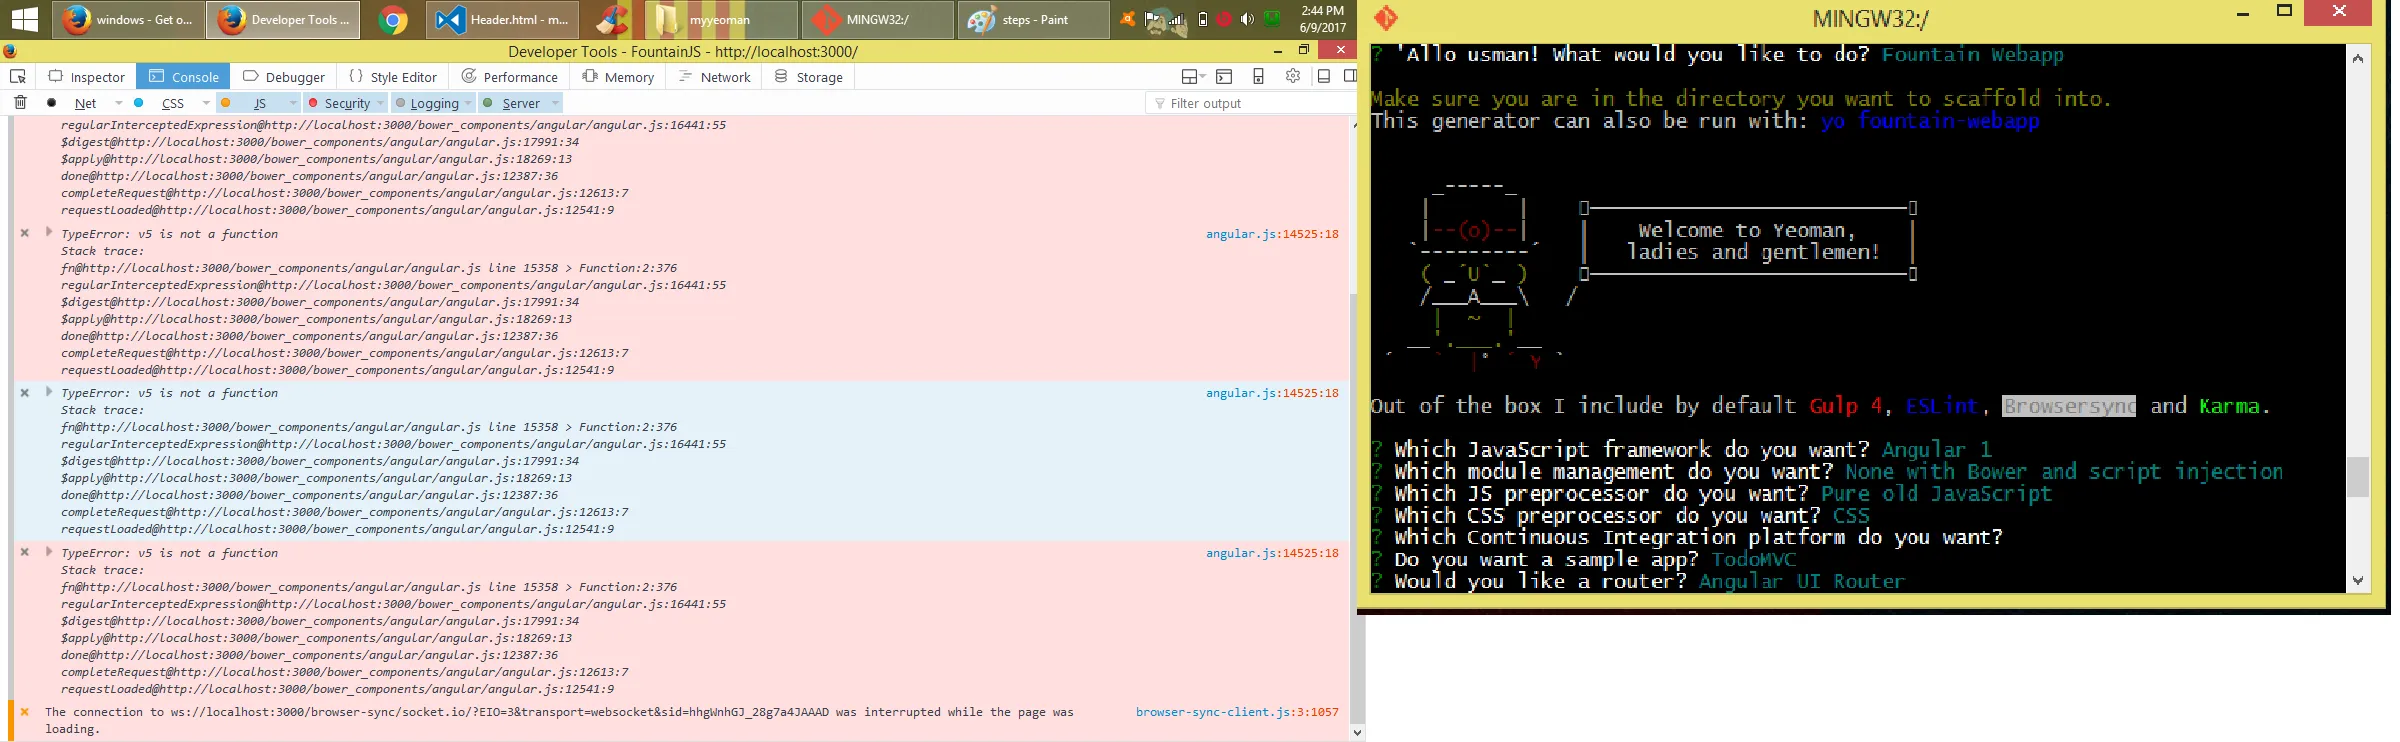Switch to the MINGW32:/ taskbar item
Image resolution: width=2400 pixels, height=742 pixels.
878,20
